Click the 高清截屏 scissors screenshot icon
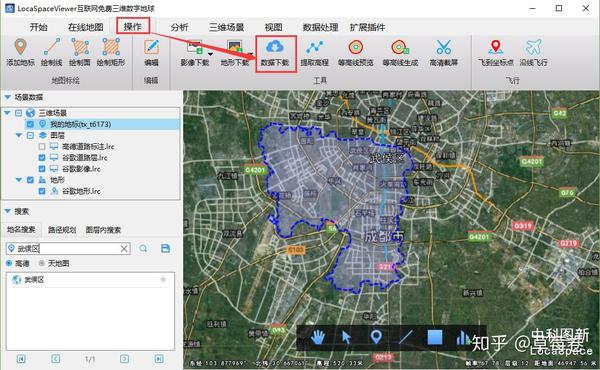600x370 pixels. click(443, 47)
